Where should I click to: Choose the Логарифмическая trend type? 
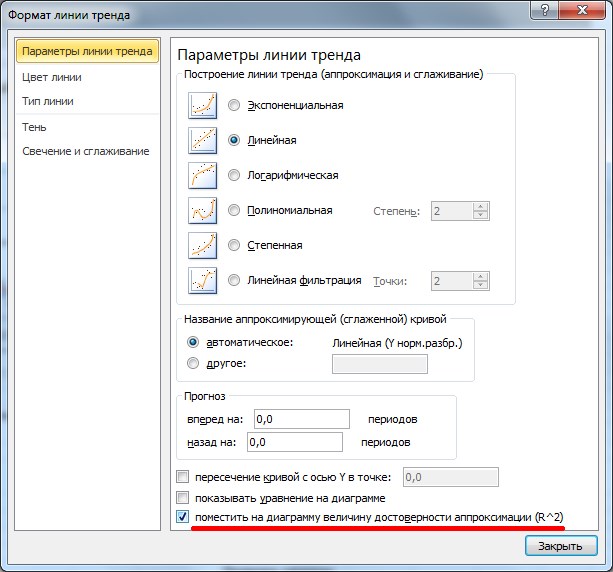point(234,175)
